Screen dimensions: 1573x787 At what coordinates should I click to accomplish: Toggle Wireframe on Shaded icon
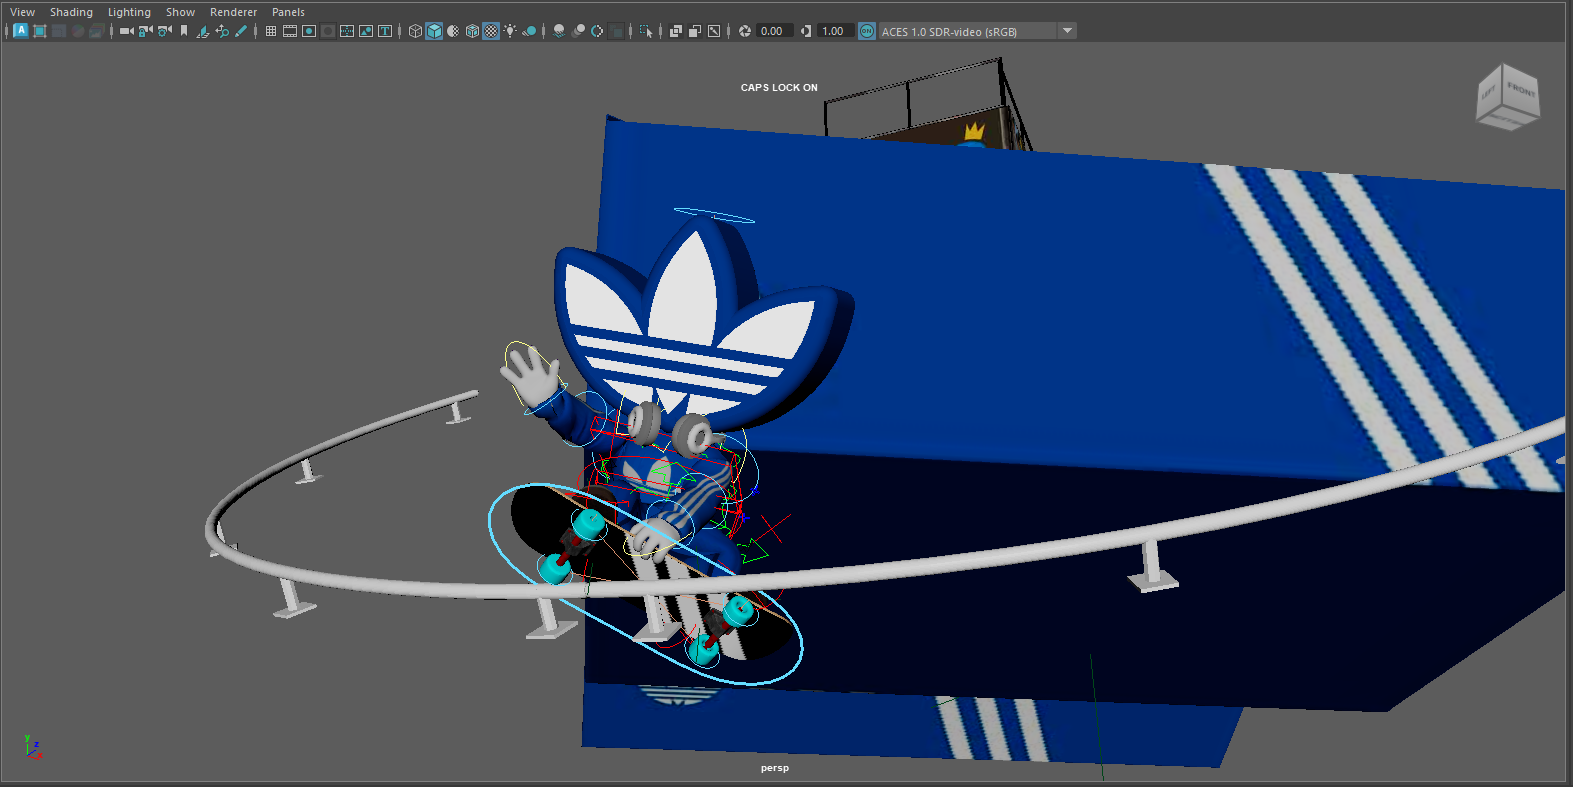coord(472,31)
